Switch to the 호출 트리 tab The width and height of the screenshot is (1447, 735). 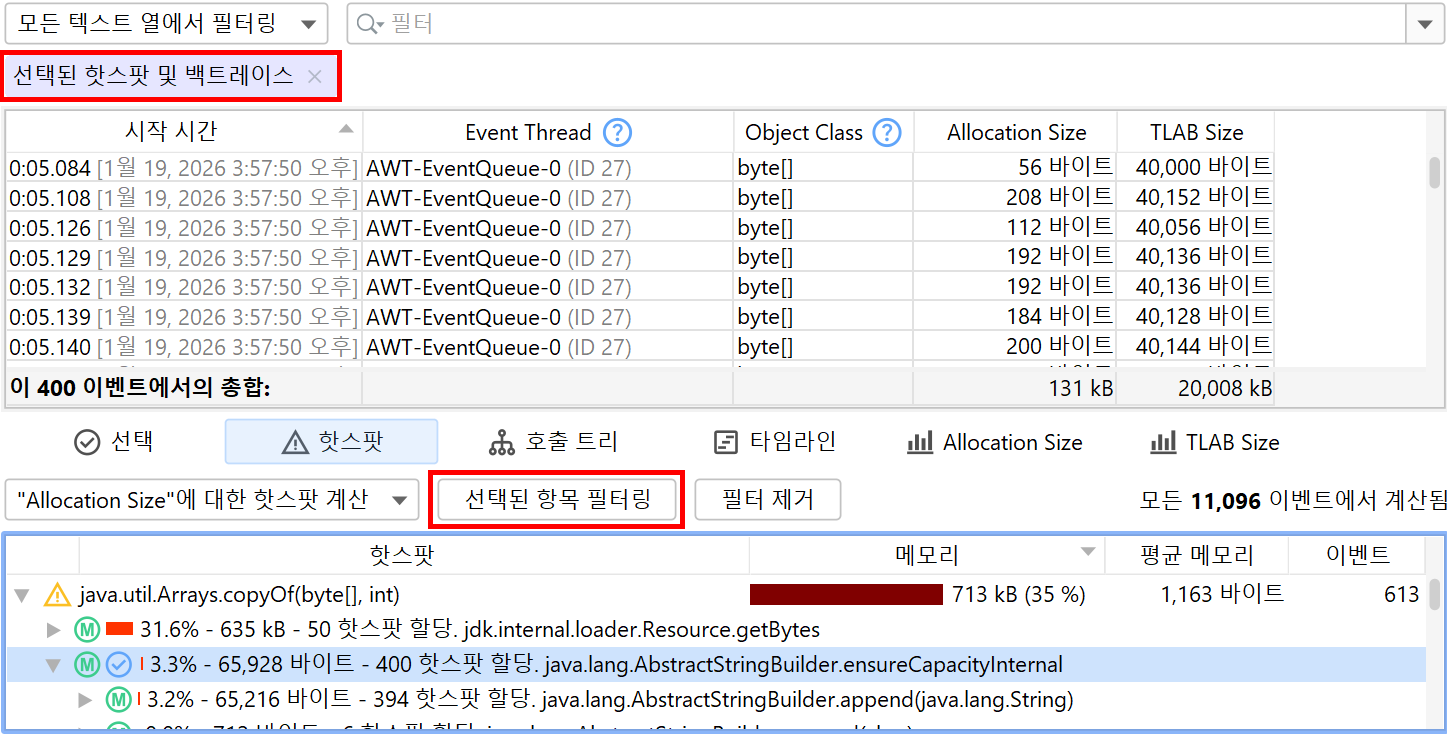pyautogui.click(x=553, y=442)
